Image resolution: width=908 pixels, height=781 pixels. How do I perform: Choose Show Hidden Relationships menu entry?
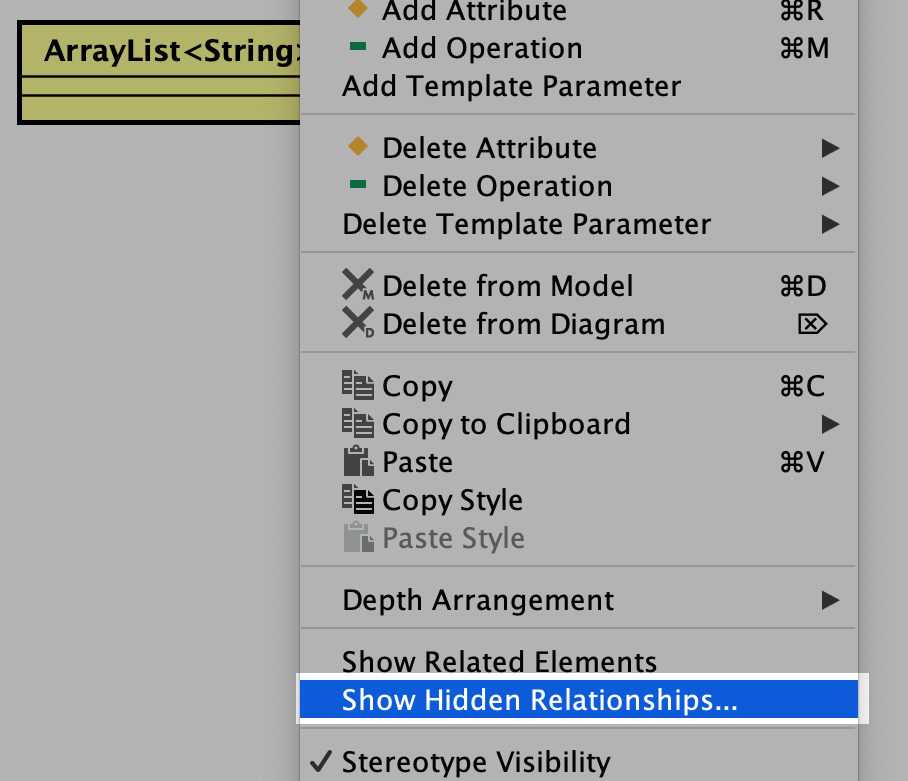click(540, 700)
